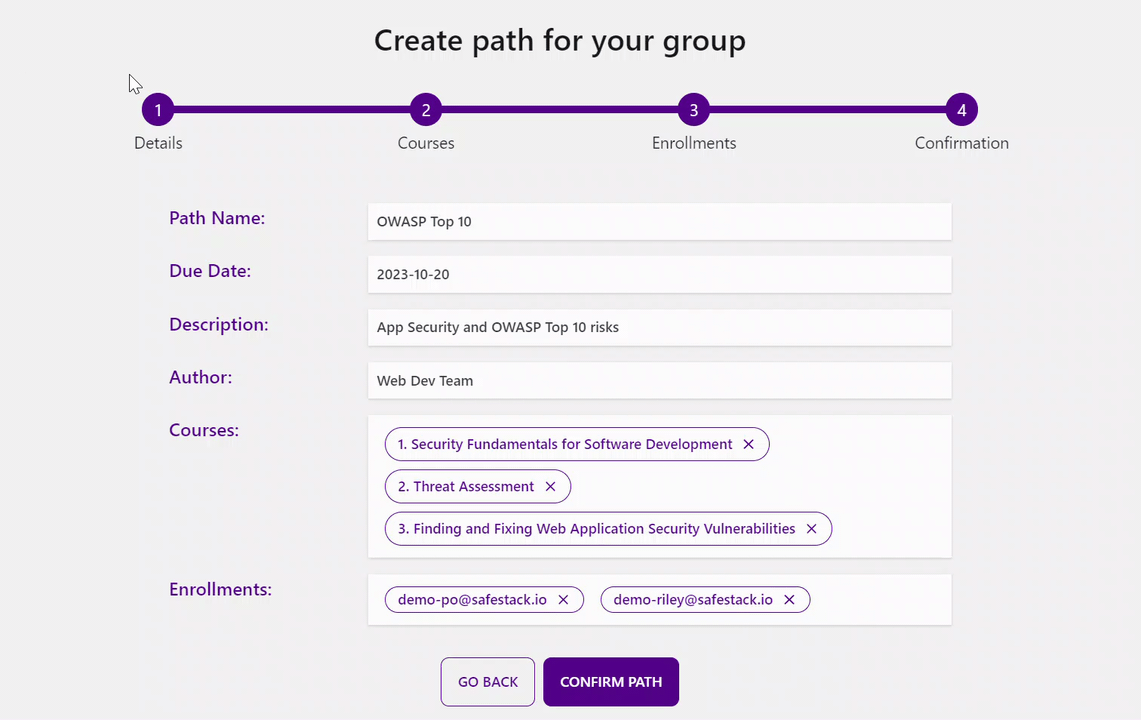Select step 2 circle in the progress stepper
This screenshot has height=720, width=1141.
pyautogui.click(x=425, y=109)
